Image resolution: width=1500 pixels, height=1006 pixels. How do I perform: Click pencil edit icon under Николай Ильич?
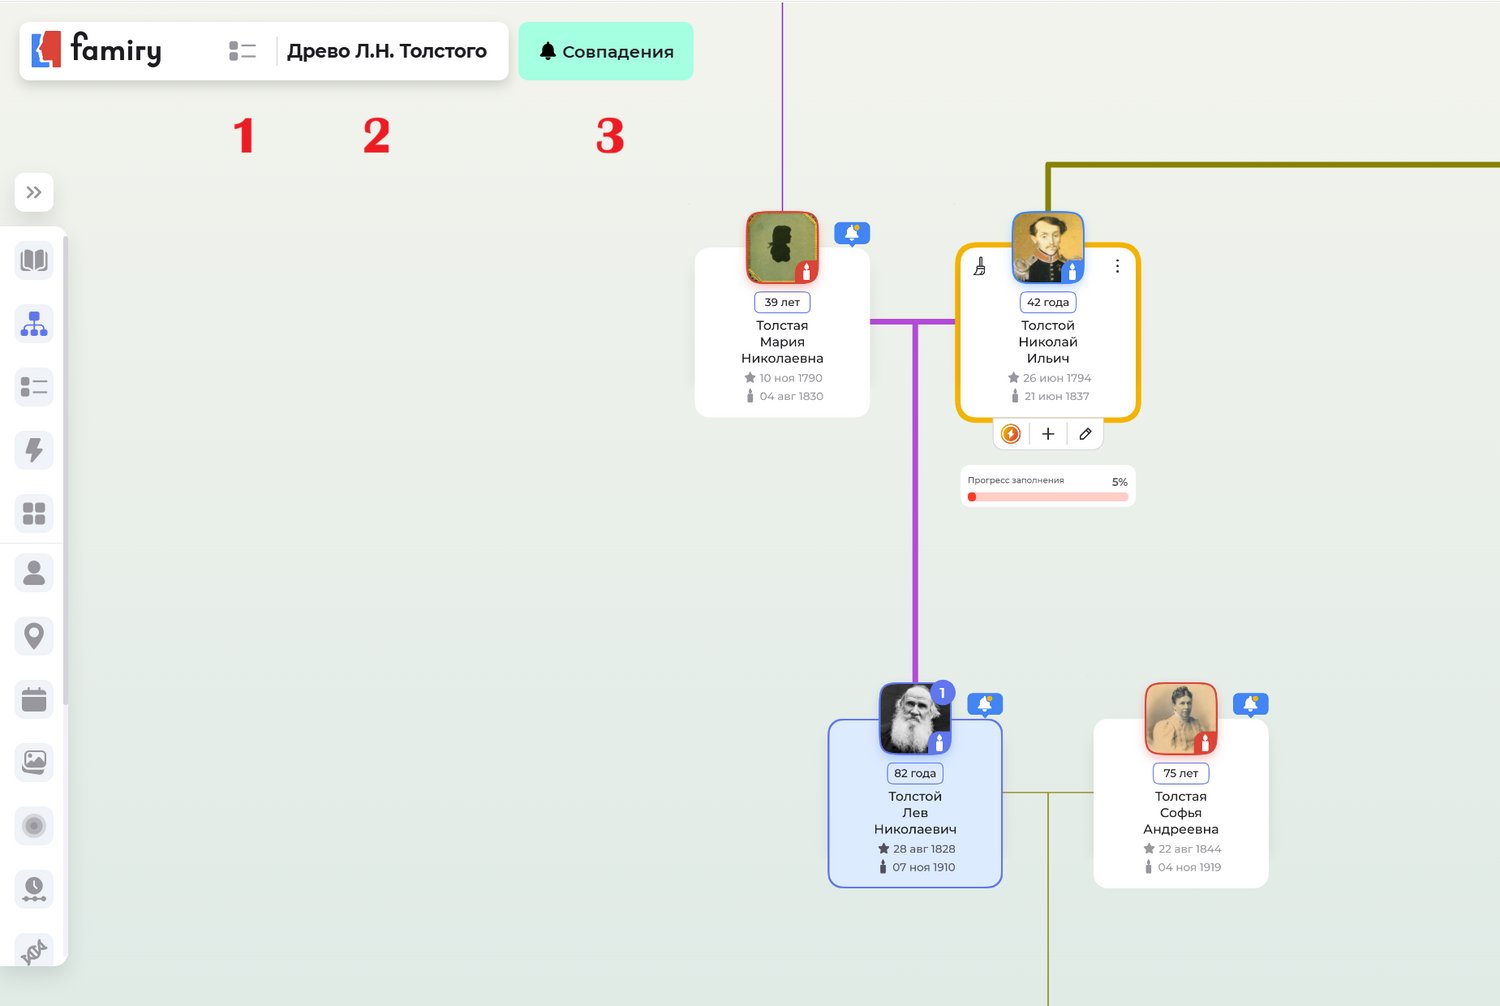(x=1085, y=434)
